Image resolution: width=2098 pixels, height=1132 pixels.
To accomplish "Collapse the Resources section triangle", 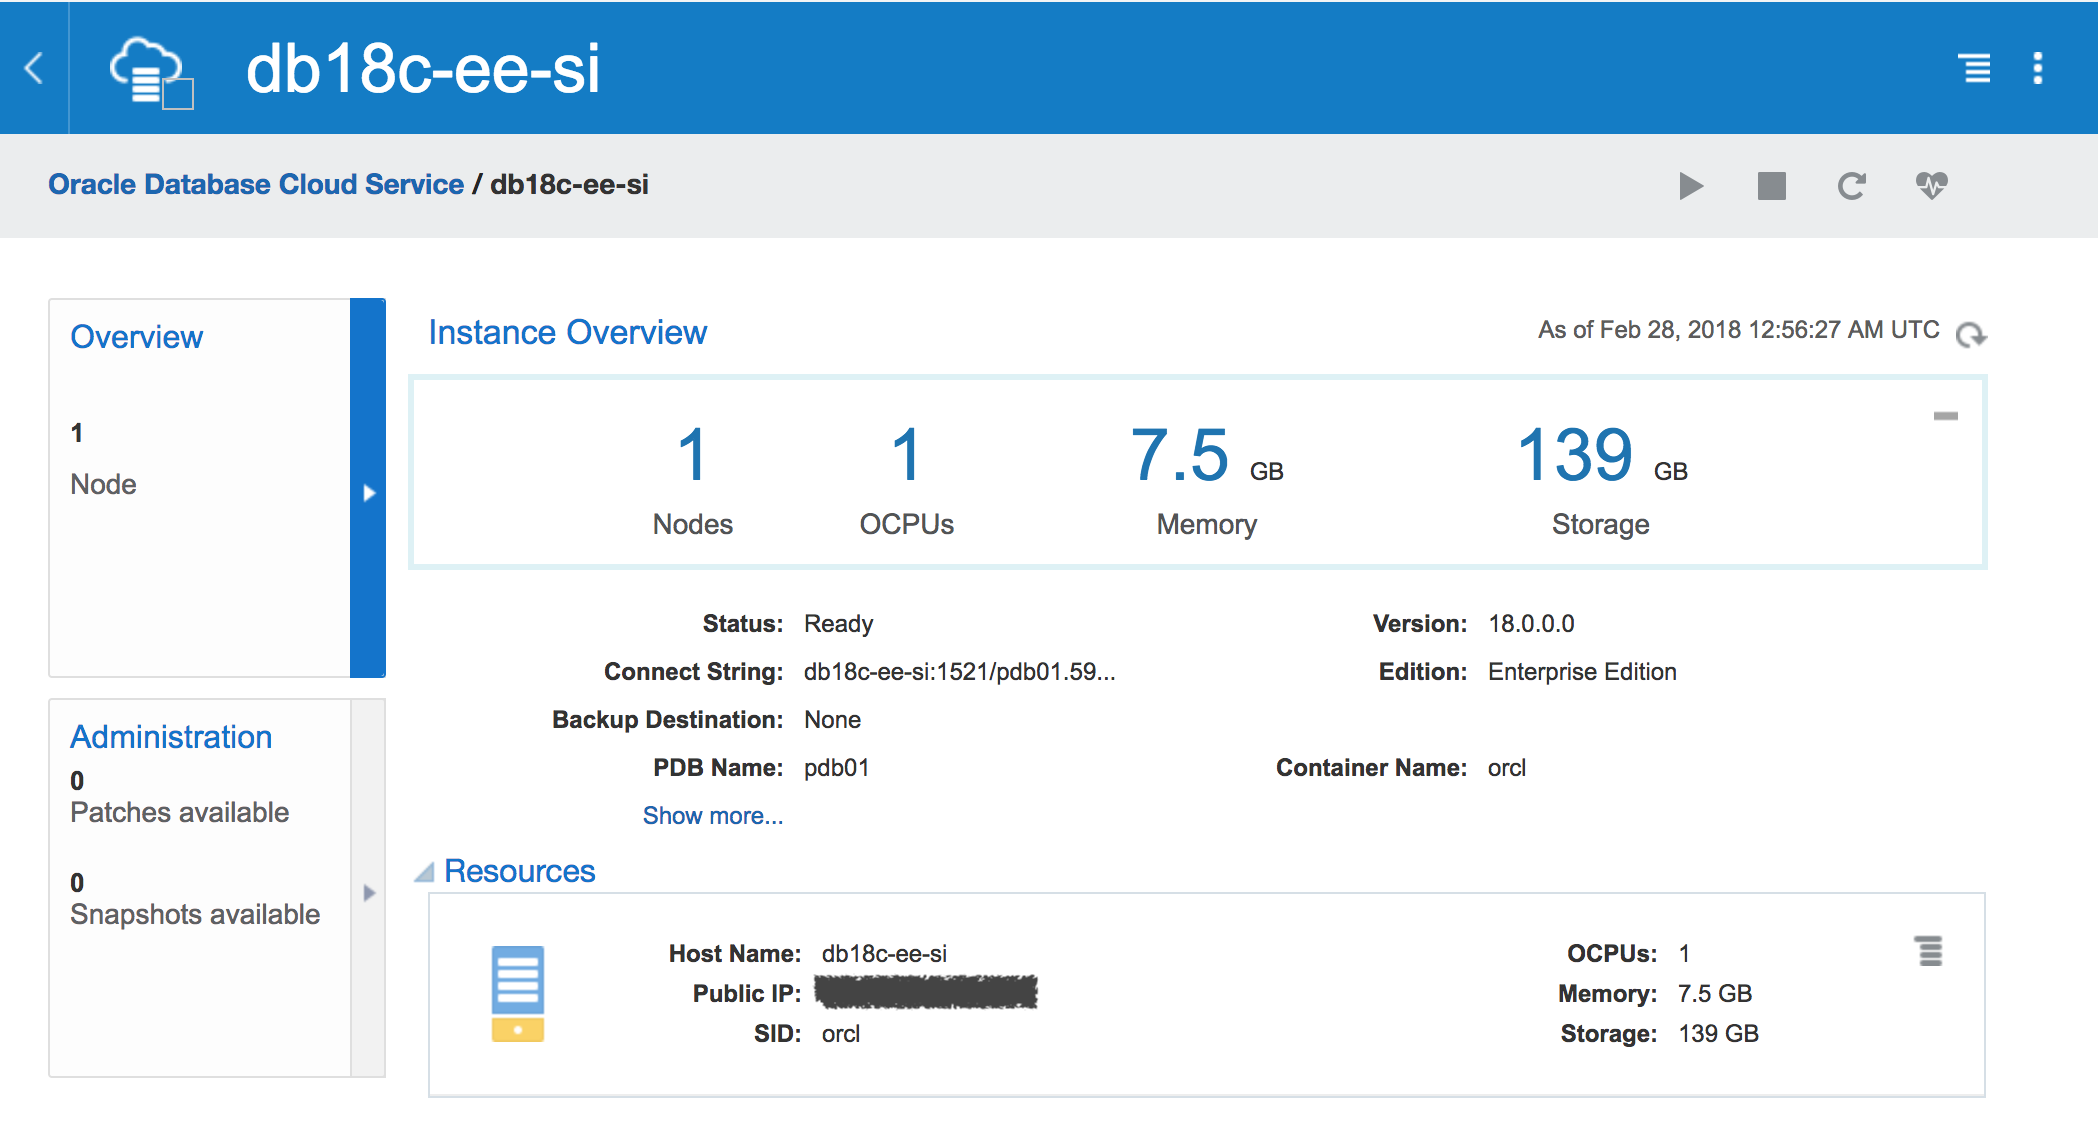I will [x=425, y=872].
